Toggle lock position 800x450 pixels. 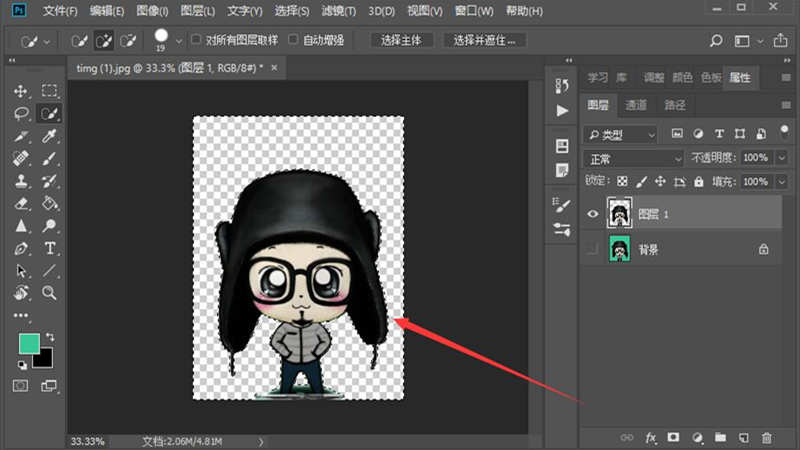click(660, 182)
